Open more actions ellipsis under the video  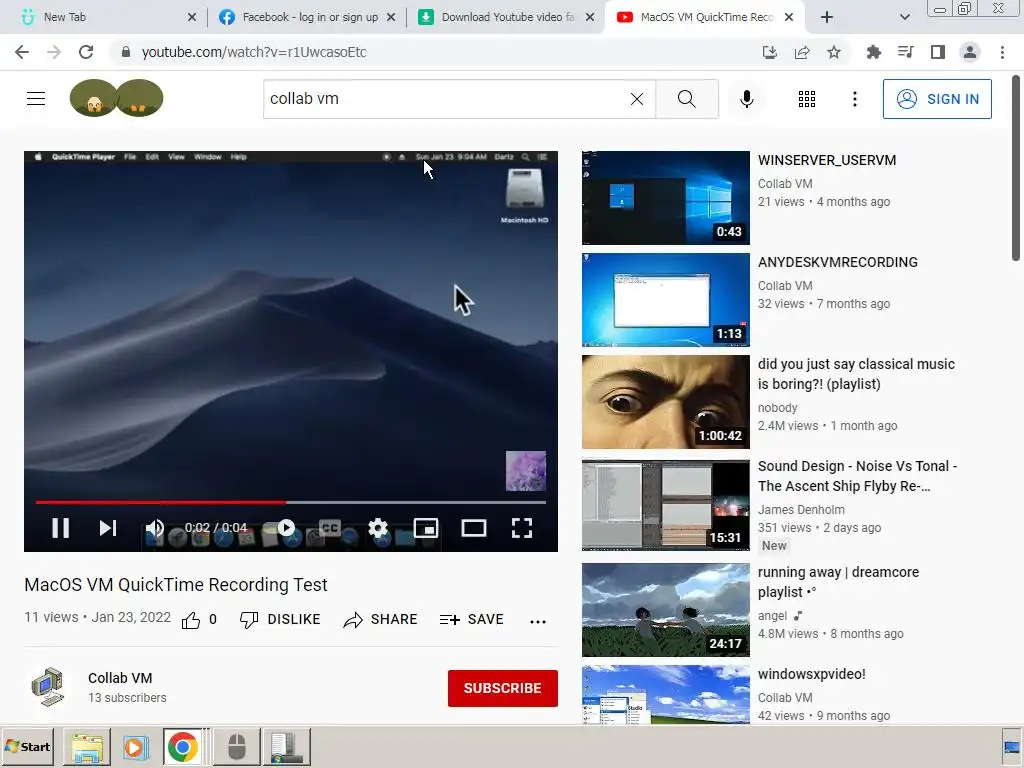(537, 621)
